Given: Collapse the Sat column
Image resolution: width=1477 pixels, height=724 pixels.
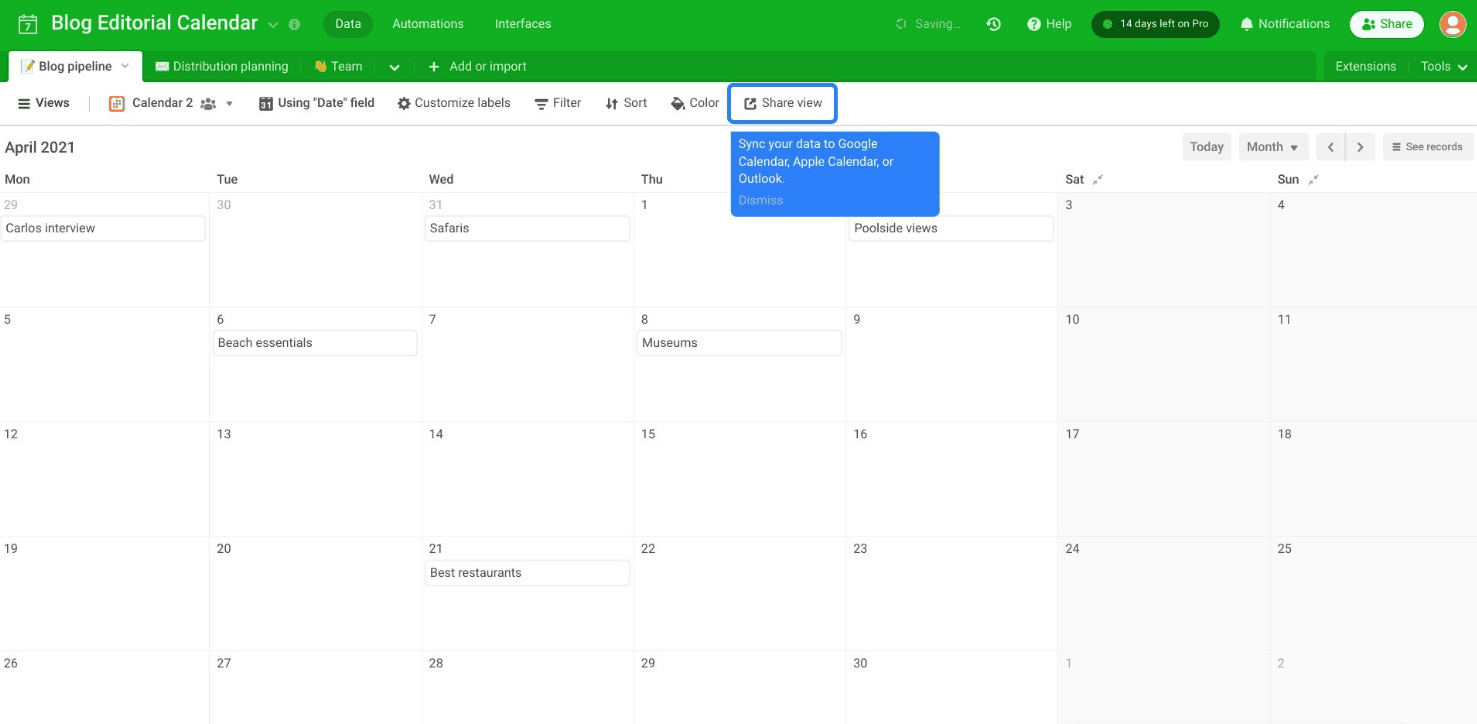Looking at the screenshot, I should pos(1097,180).
